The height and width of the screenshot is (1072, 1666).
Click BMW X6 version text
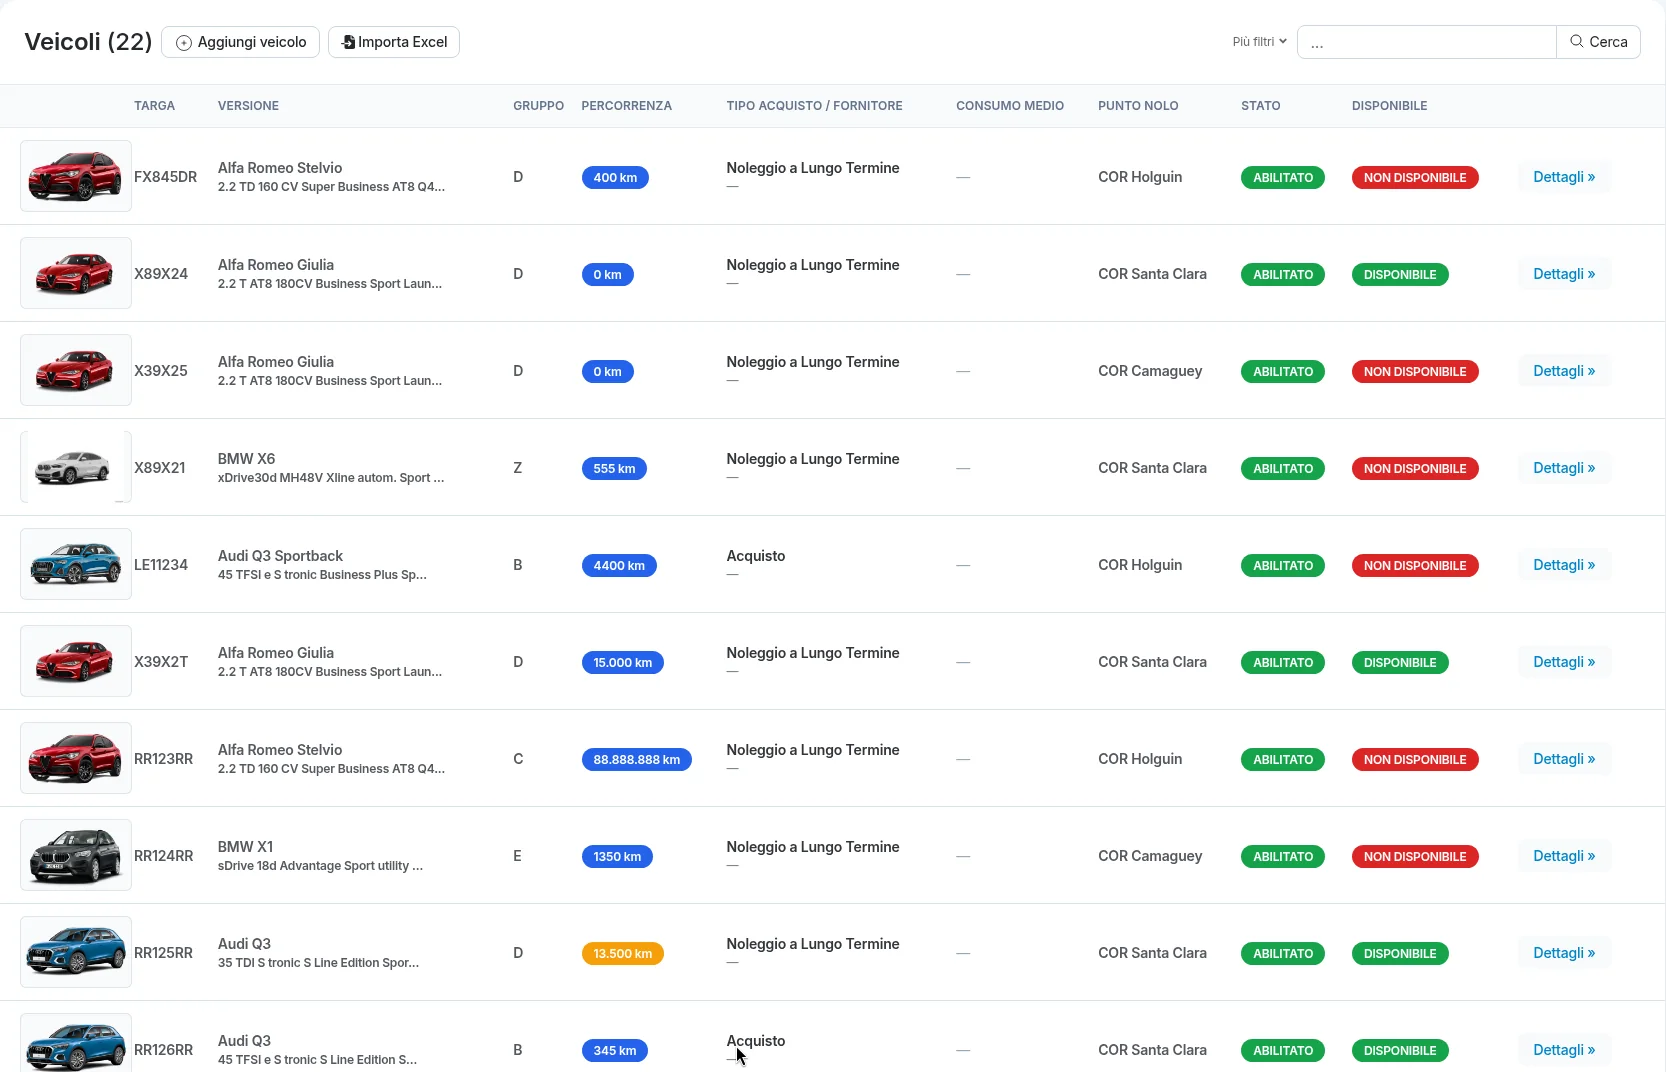click(x=247, y=459)
